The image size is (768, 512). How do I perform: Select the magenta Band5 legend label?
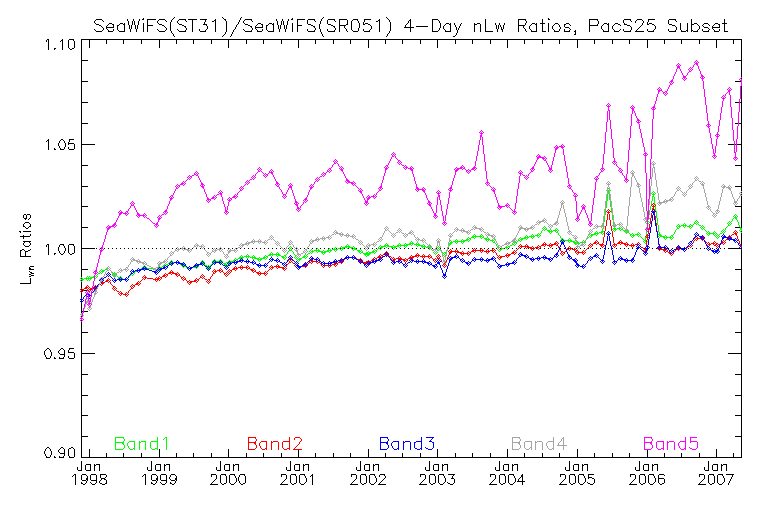(x=671, y=444)
